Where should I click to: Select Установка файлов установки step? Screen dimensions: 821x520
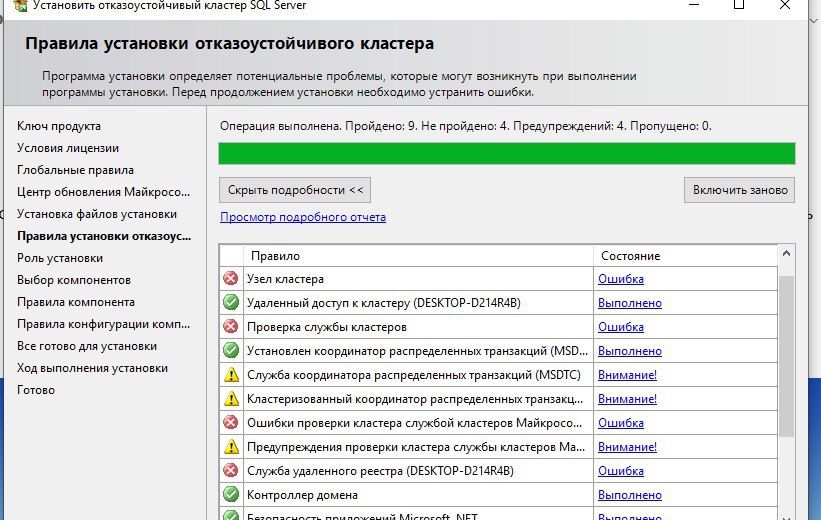click(x=97, y=214)
